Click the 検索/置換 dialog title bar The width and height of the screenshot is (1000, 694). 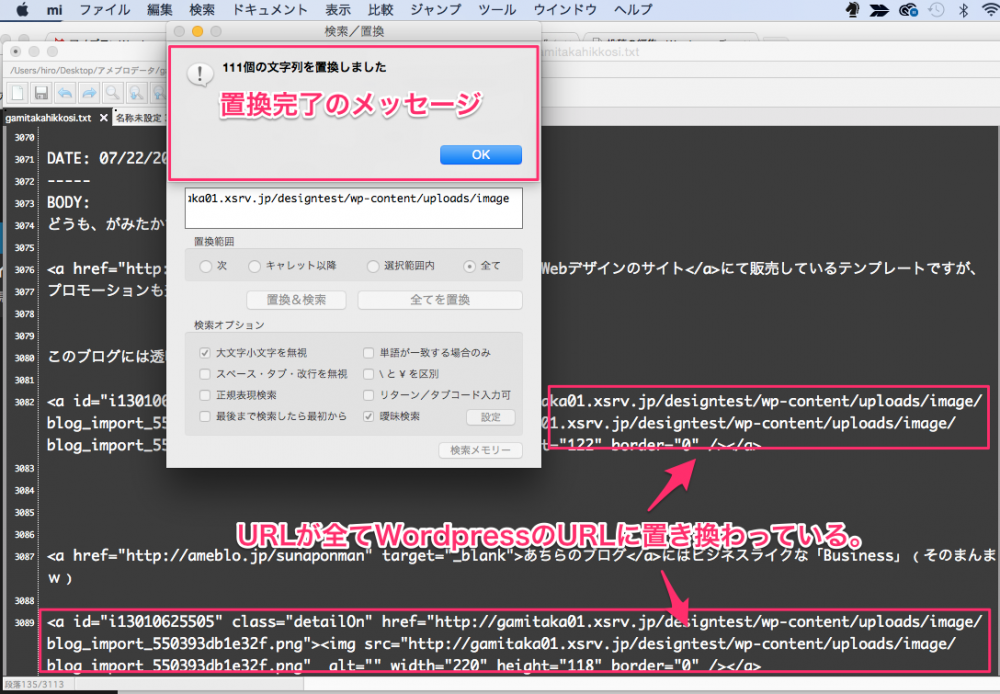tap(353, 31)
